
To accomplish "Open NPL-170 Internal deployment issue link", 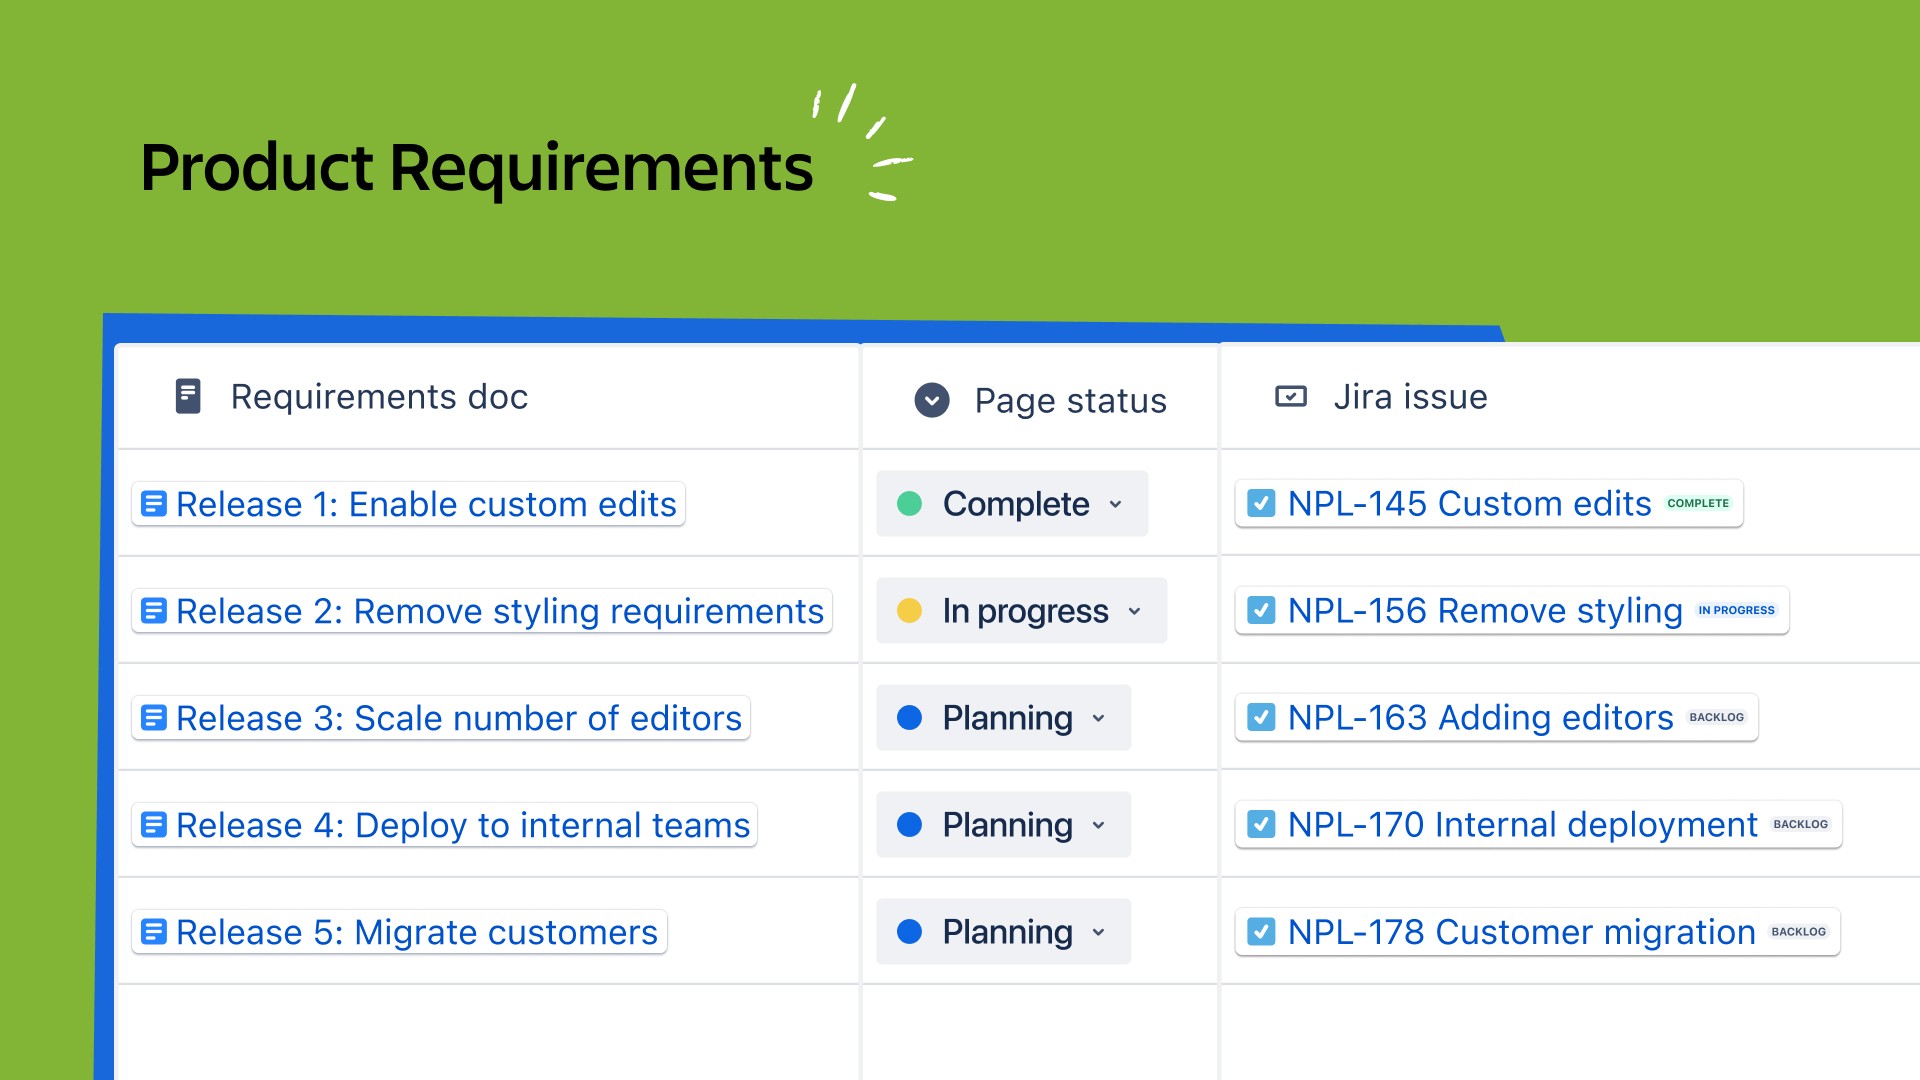I will tap(1521, 825).
